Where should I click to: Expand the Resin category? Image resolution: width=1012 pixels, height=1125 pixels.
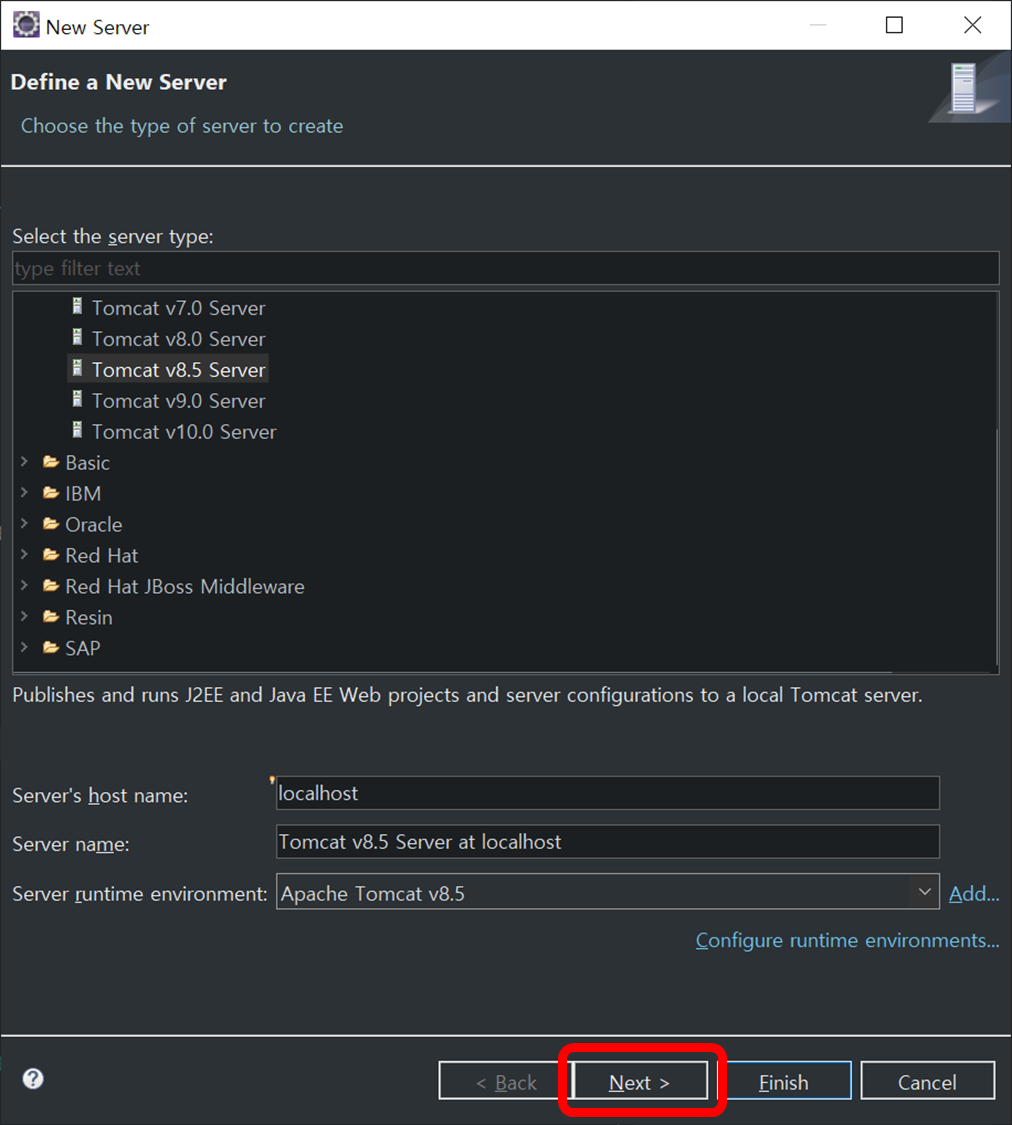coord(24,616)
